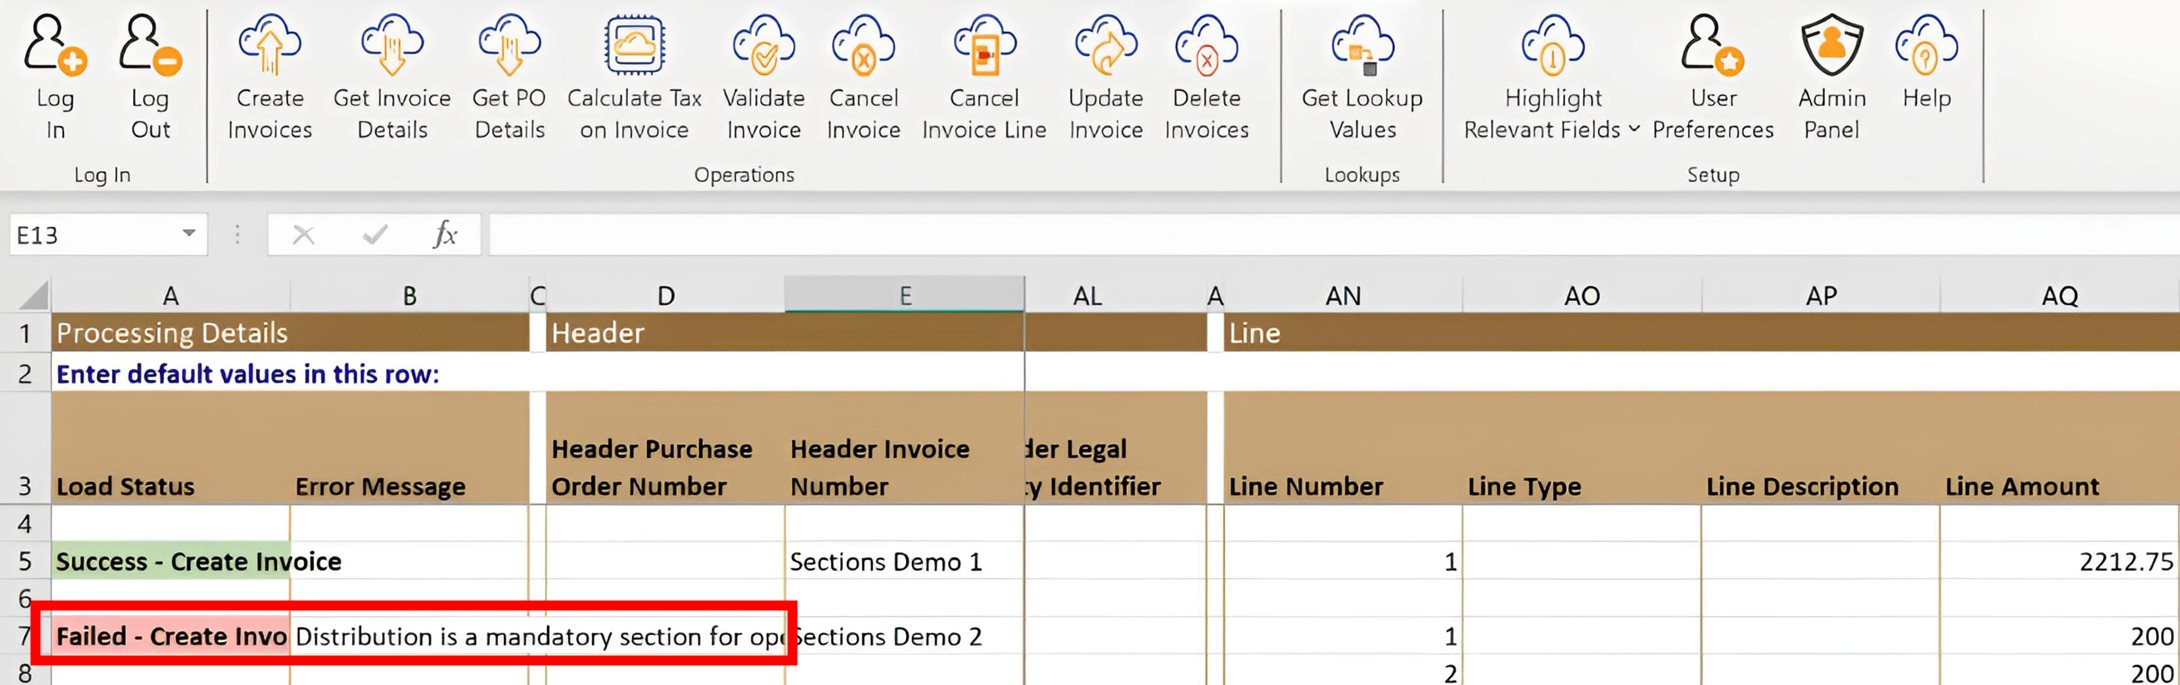Click Header Purchase Order Number heading
2180x685 pixels.
[665, 447]
